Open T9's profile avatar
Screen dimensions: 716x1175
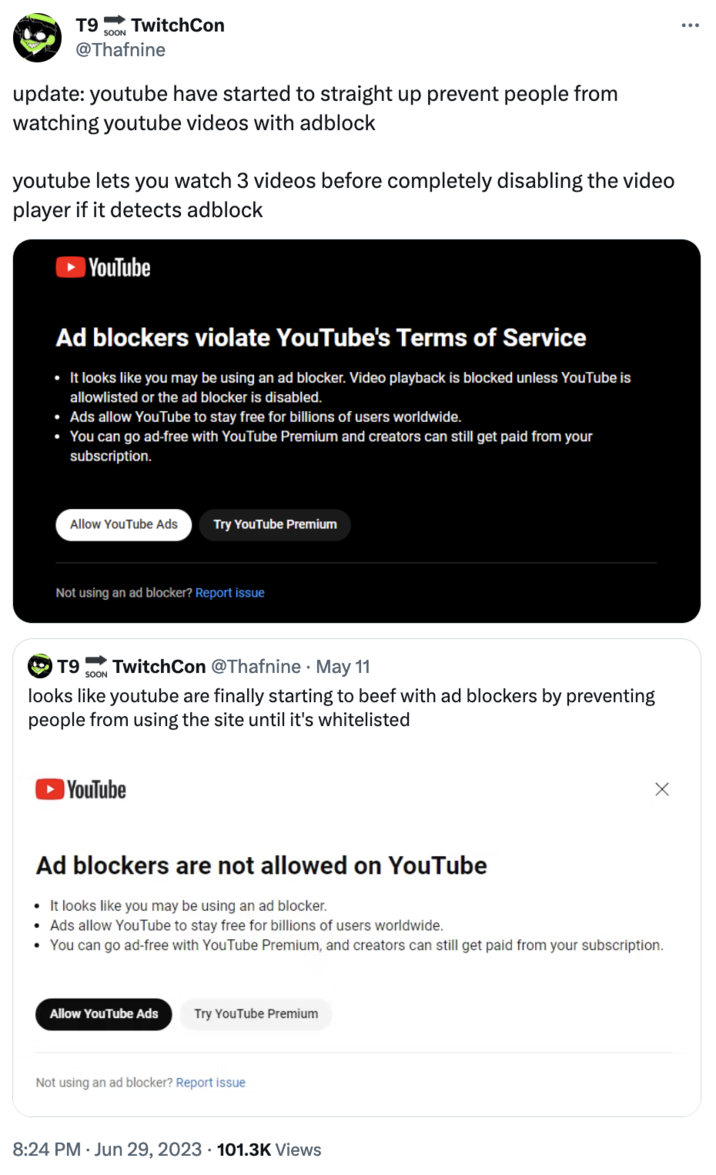point(37,37)
